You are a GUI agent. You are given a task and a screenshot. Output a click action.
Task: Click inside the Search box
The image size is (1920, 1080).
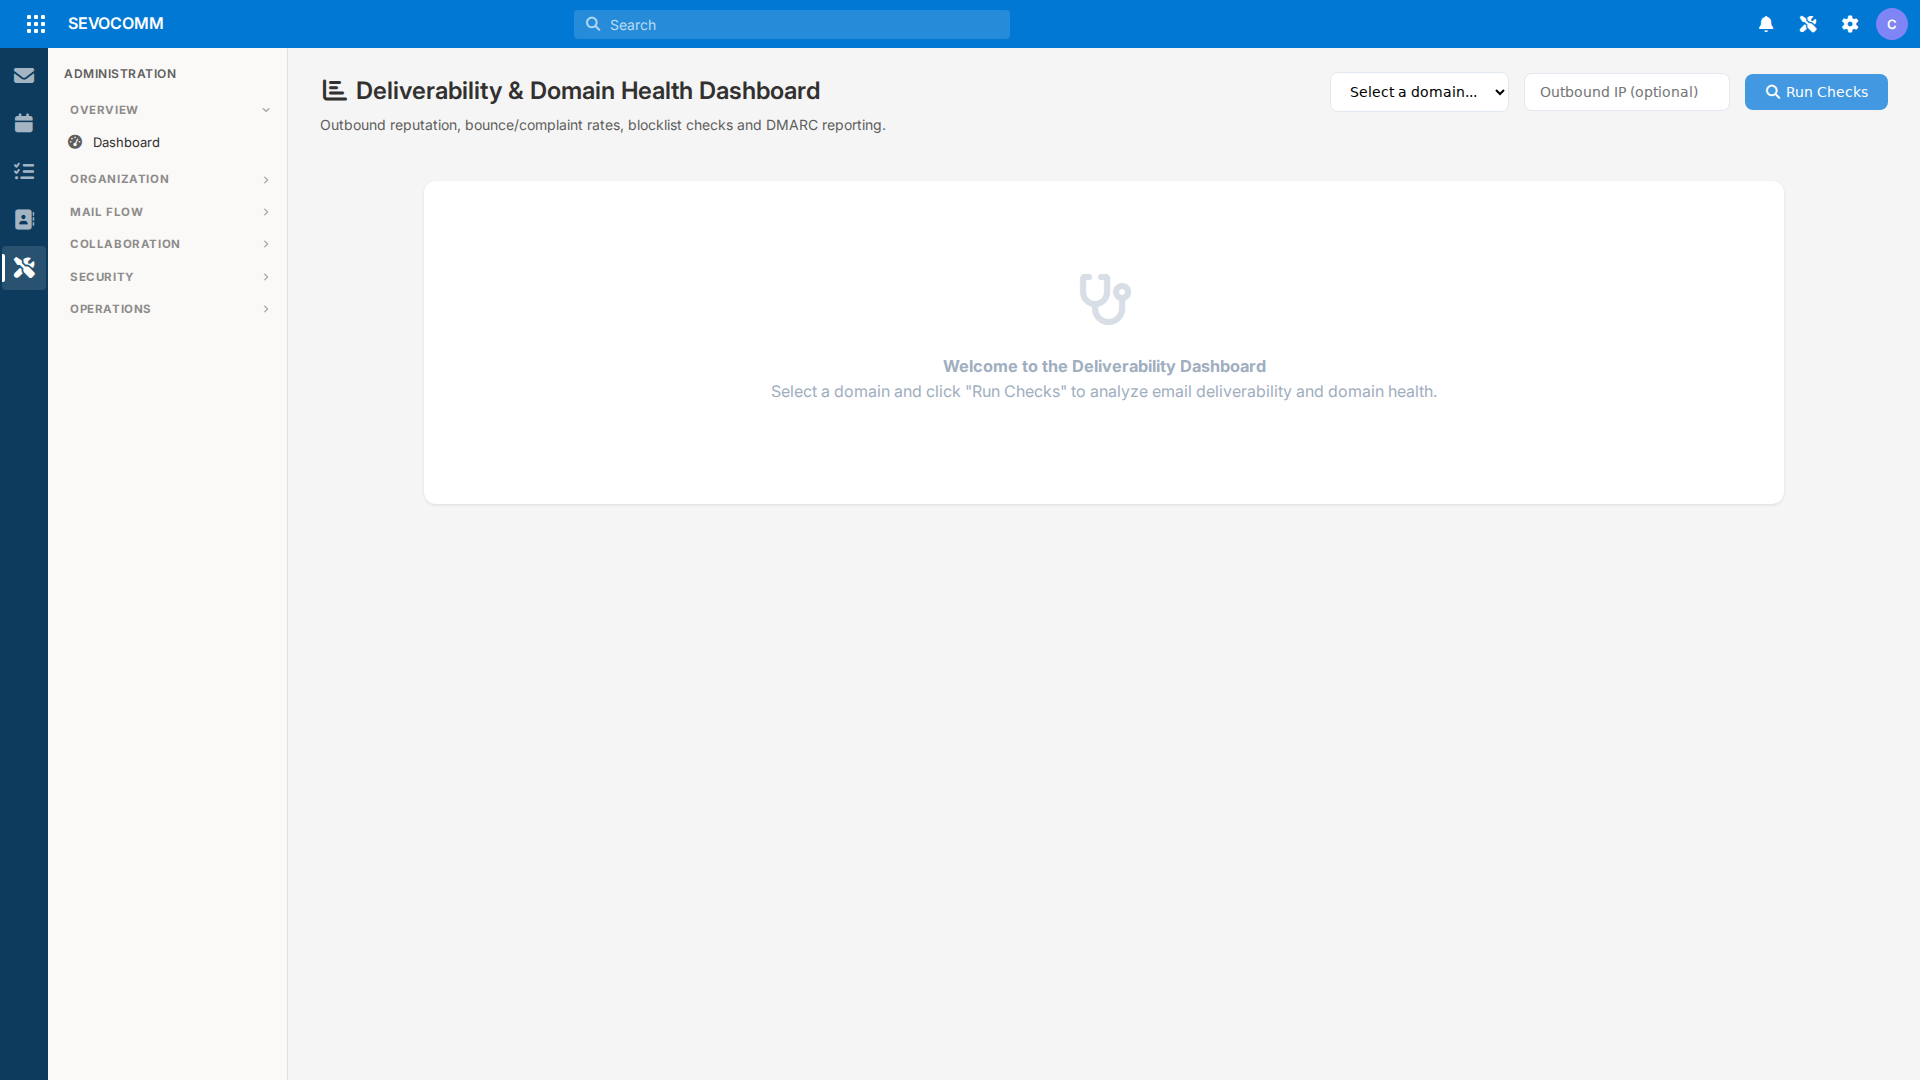click(790, 24)
